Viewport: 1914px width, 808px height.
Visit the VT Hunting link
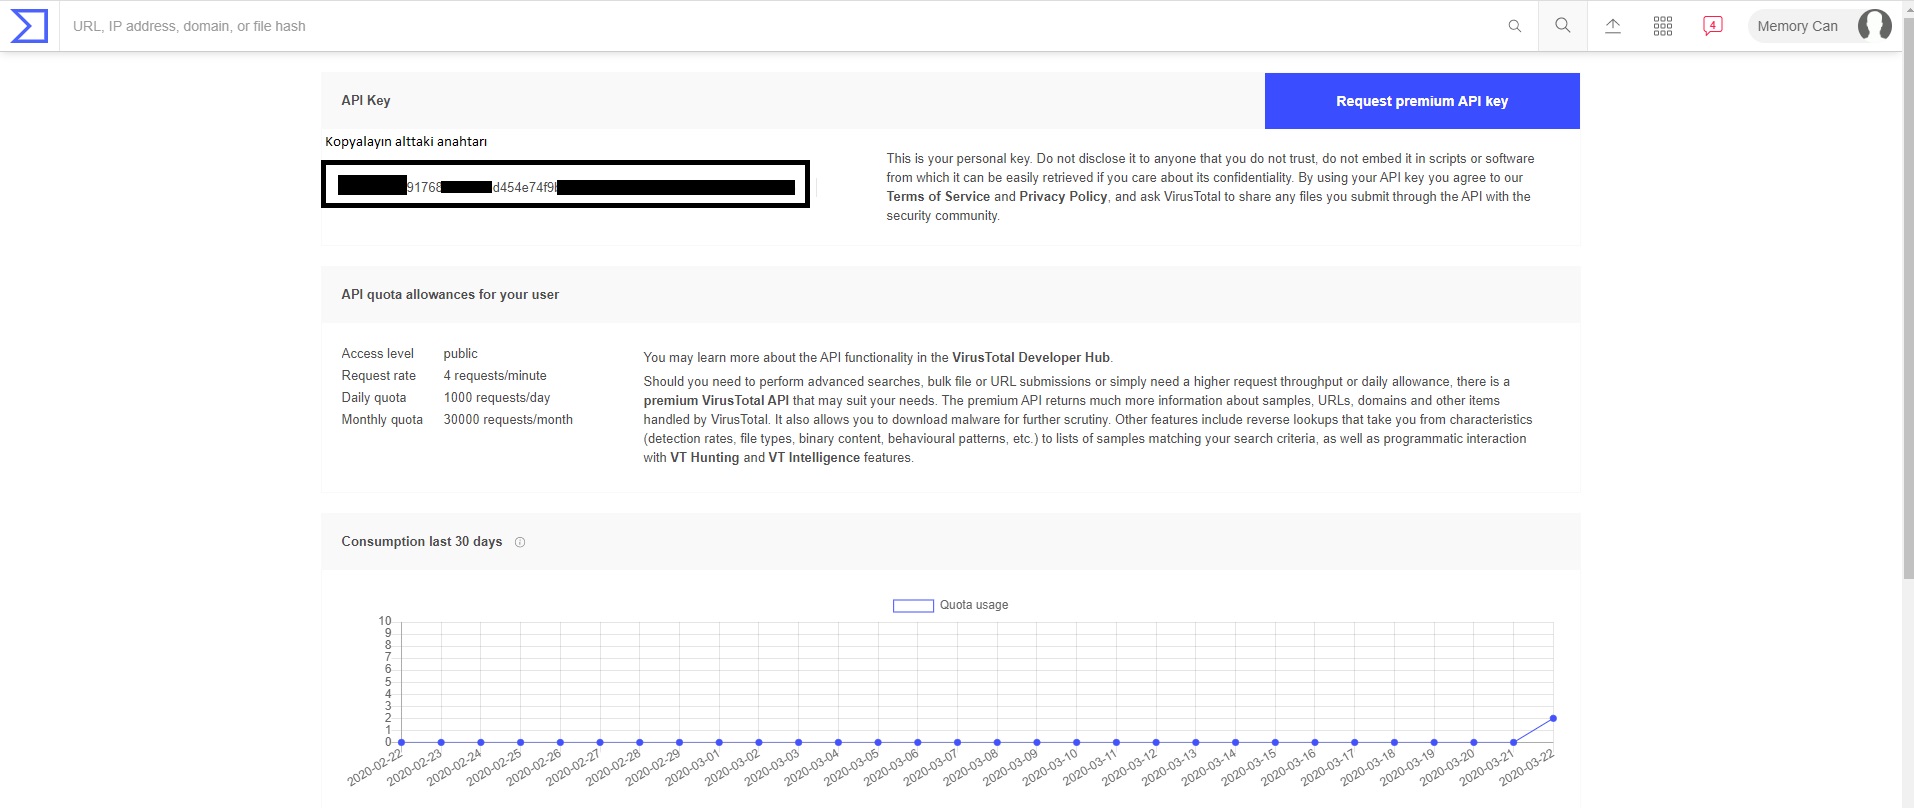704,457
